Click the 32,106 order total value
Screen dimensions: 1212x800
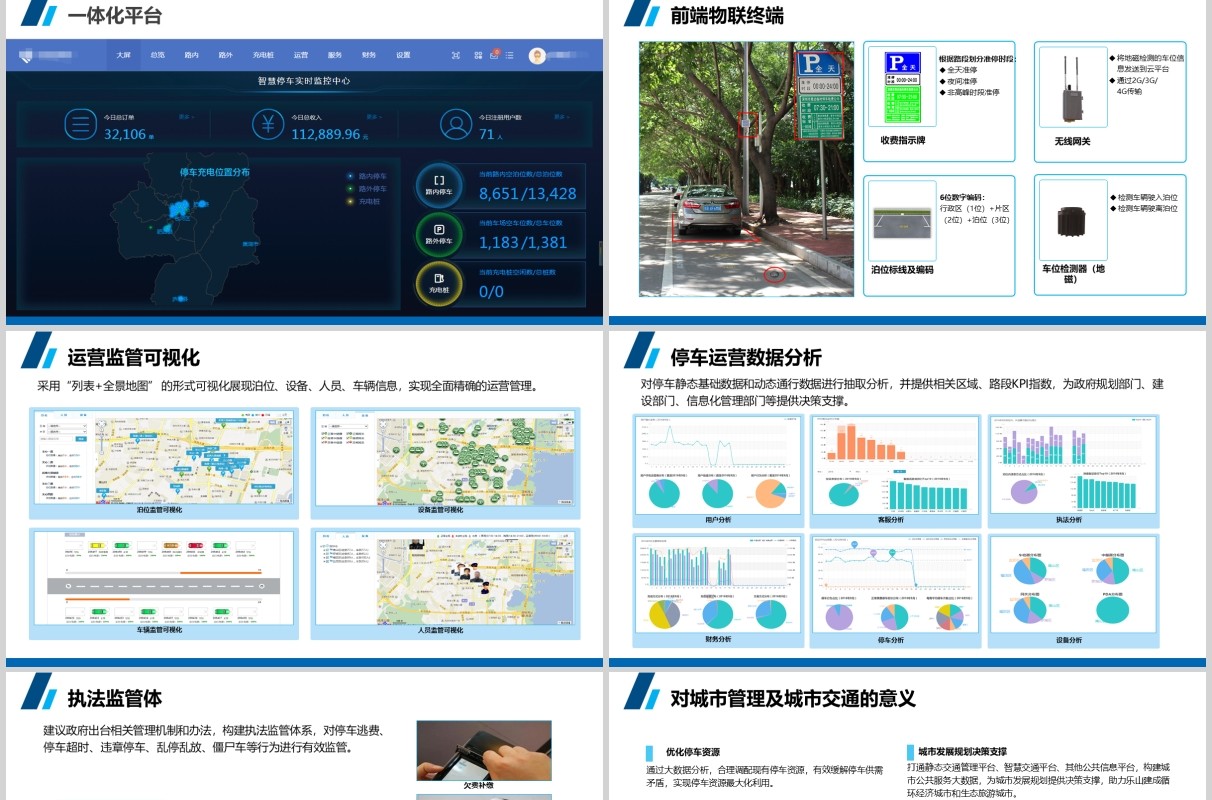click(x=125, y=134)
